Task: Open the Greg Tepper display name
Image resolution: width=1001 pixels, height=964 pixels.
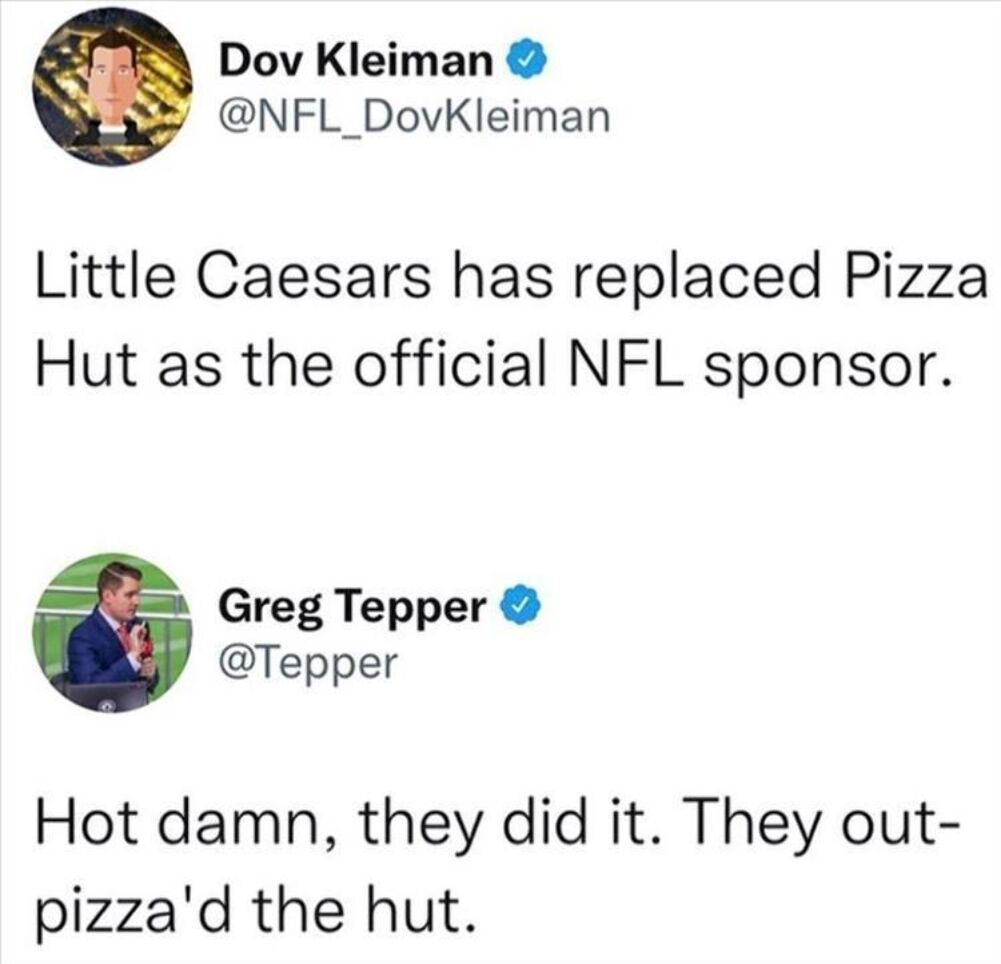Action: [x=352, y=606]
